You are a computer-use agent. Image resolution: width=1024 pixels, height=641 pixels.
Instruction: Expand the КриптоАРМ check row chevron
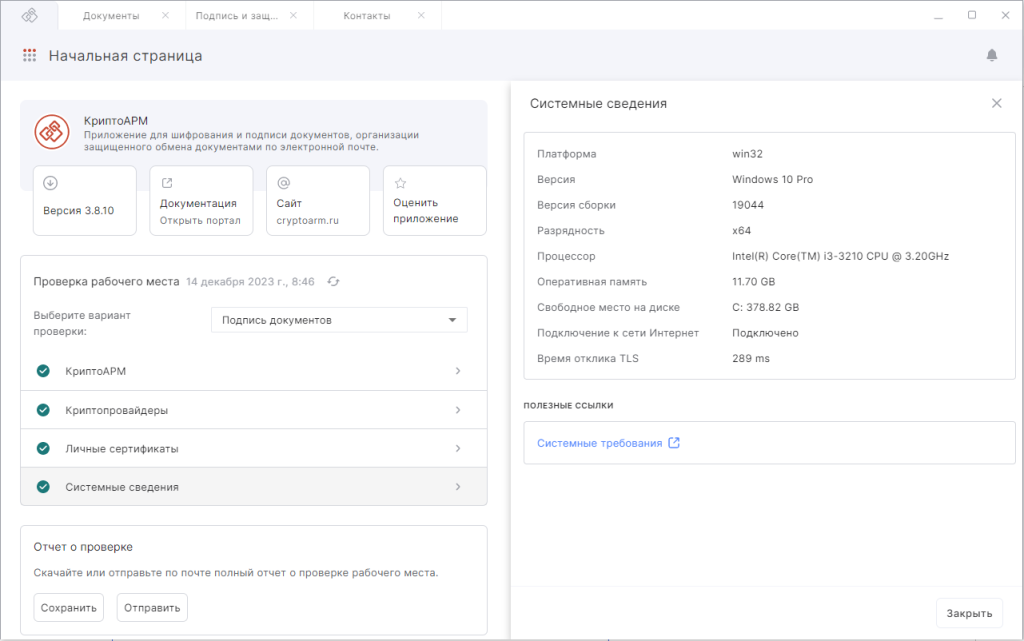458,371
